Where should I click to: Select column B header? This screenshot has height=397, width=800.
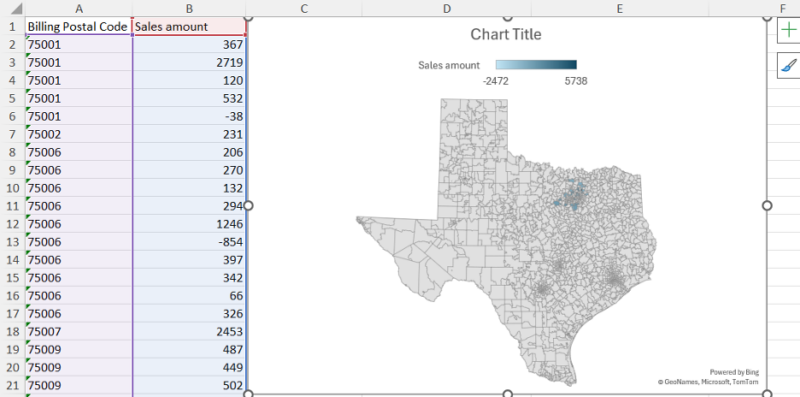click(x=189, y=9)
